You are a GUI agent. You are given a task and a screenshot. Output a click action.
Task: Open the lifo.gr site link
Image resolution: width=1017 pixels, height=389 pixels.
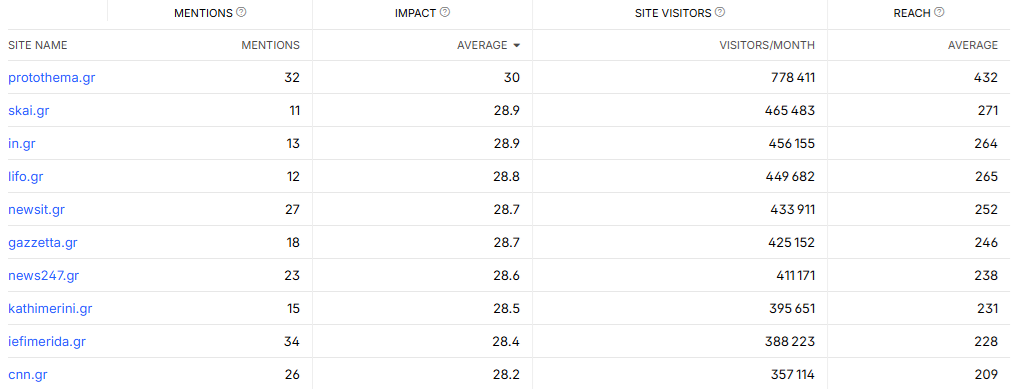[26, 177]
